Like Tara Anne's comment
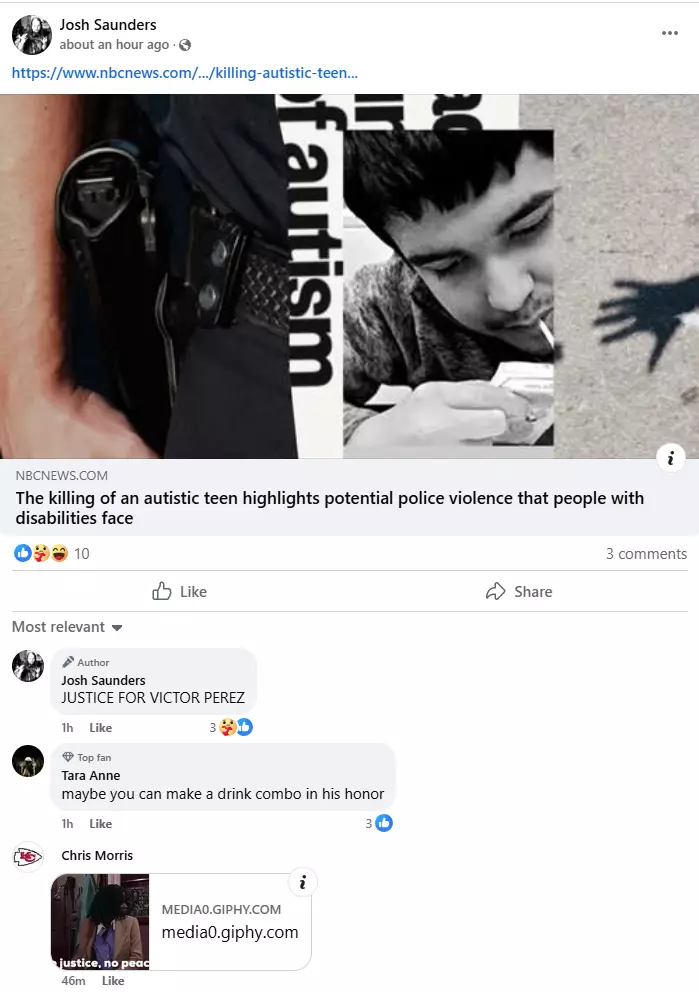Screen dimensions: 699x992 click(x=101, y=824)
